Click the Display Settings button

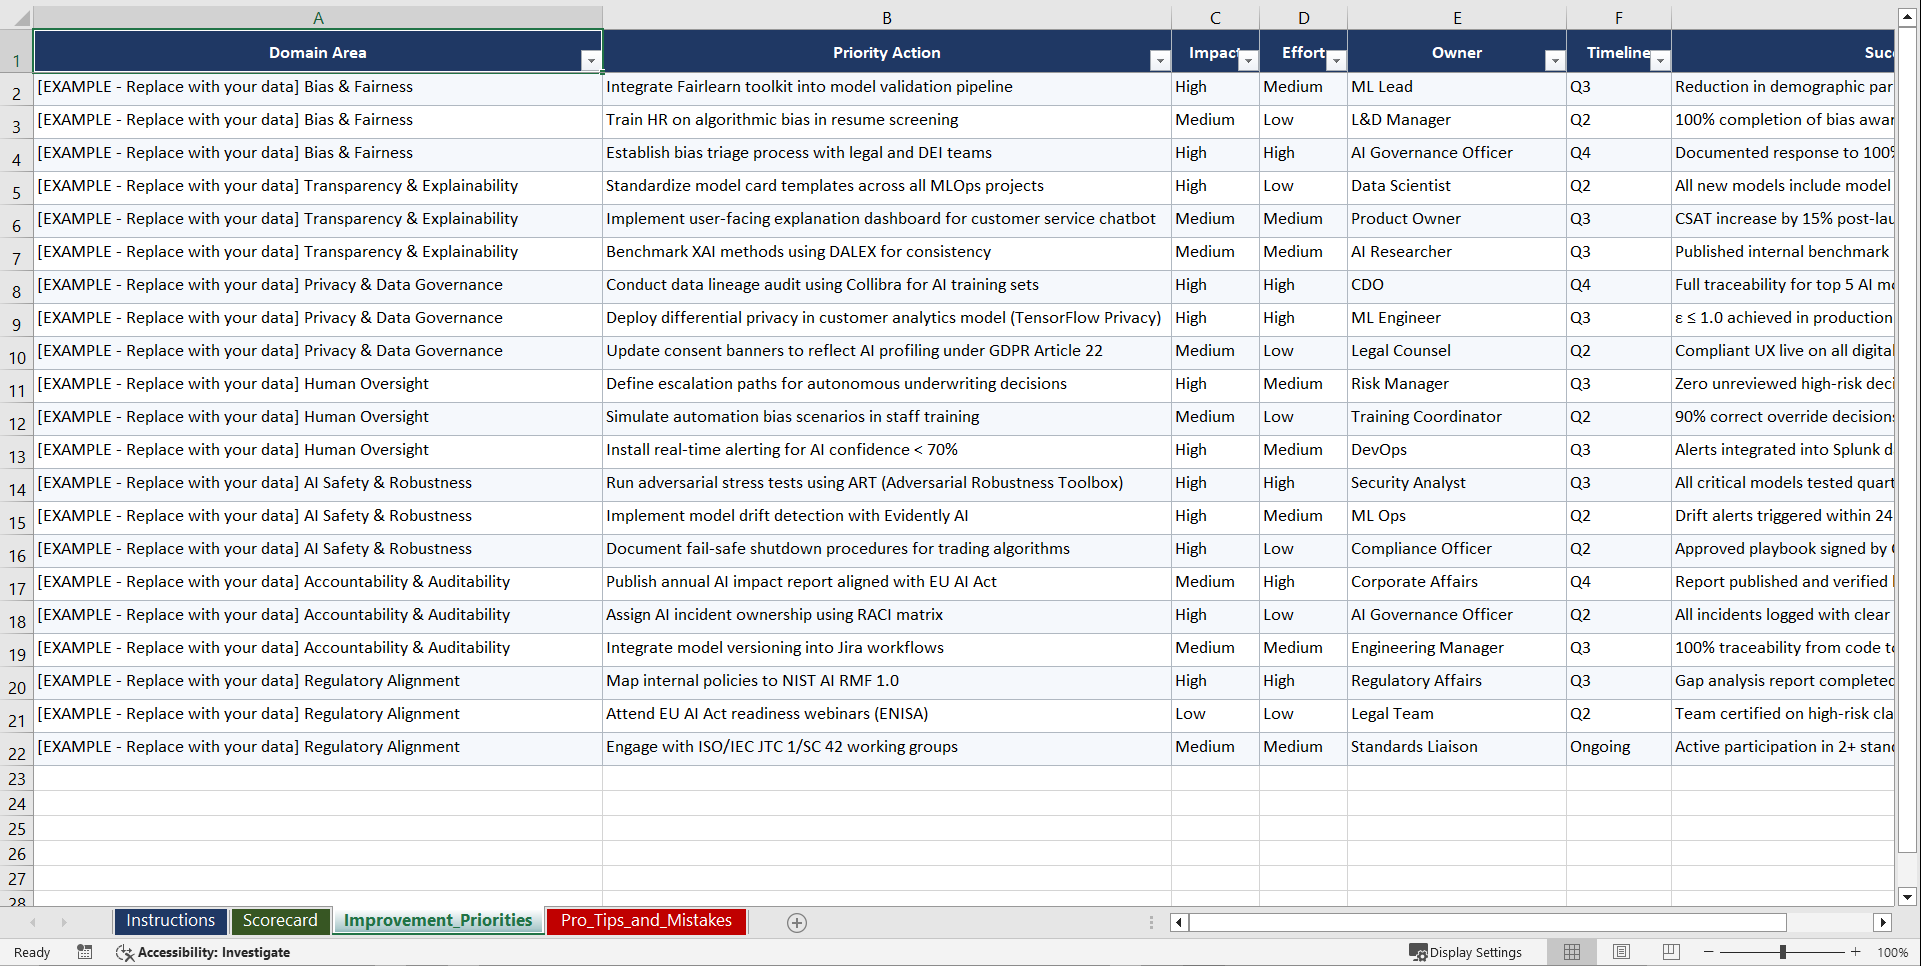point(1466,952)
